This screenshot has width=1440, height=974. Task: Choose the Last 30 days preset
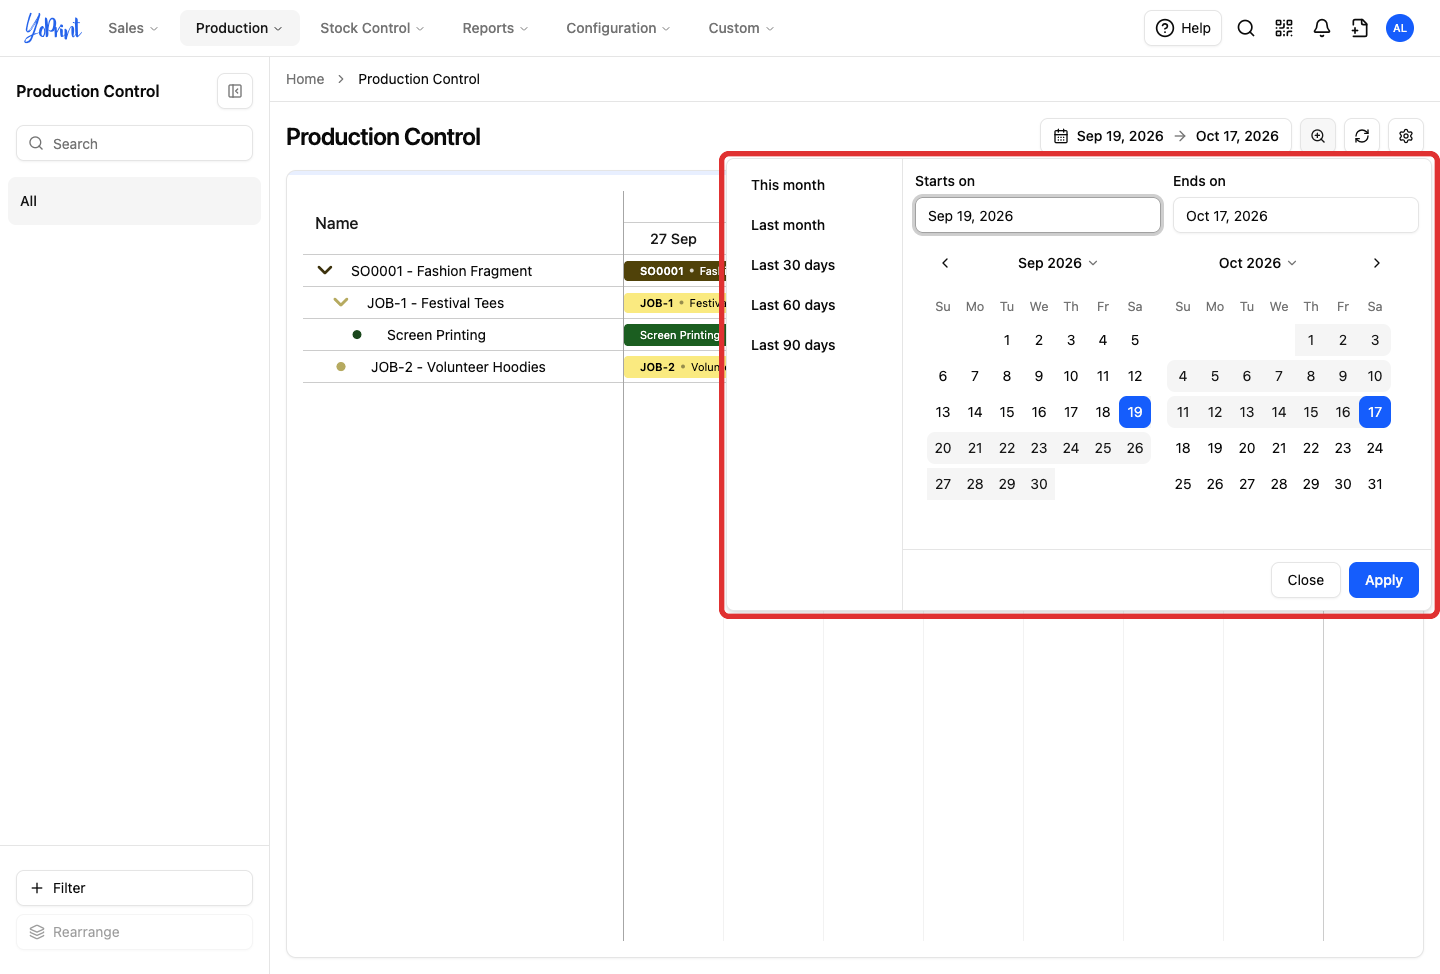[x=793, y=265]
